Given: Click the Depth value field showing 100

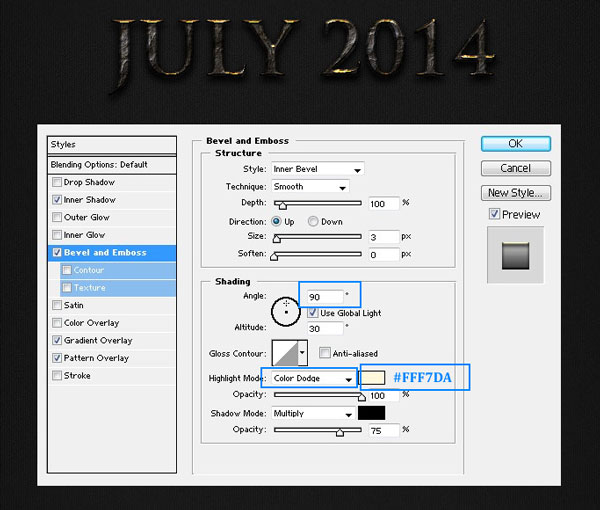Looking at the screenshot, I should click(x=384, y=204).
